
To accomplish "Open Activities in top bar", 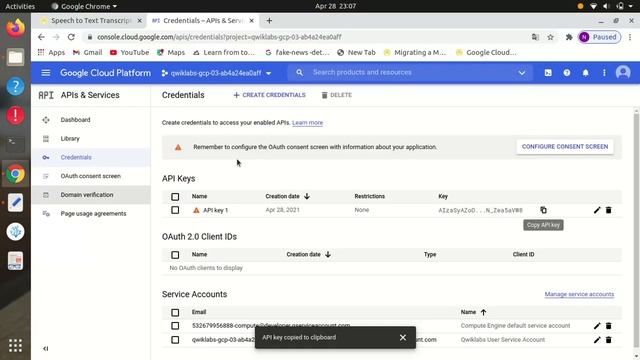I will pyautogui.click(x=20, y=6).
